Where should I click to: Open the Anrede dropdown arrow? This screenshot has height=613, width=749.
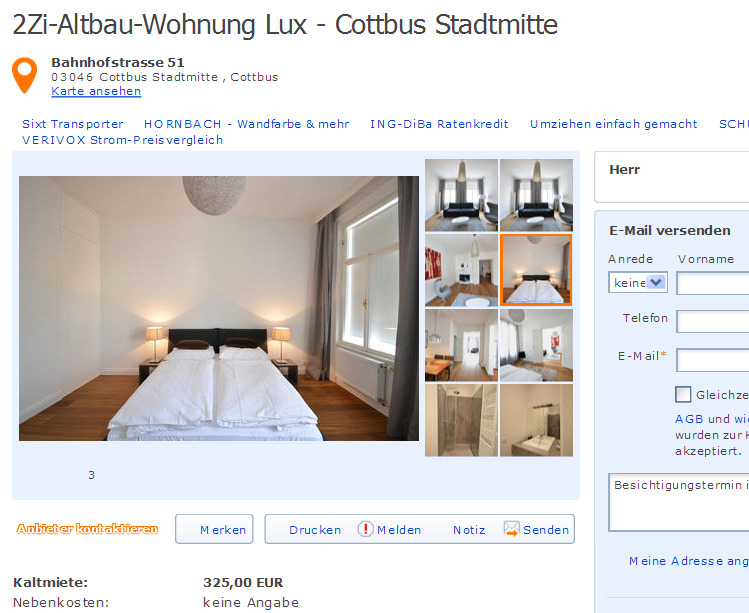656,282
